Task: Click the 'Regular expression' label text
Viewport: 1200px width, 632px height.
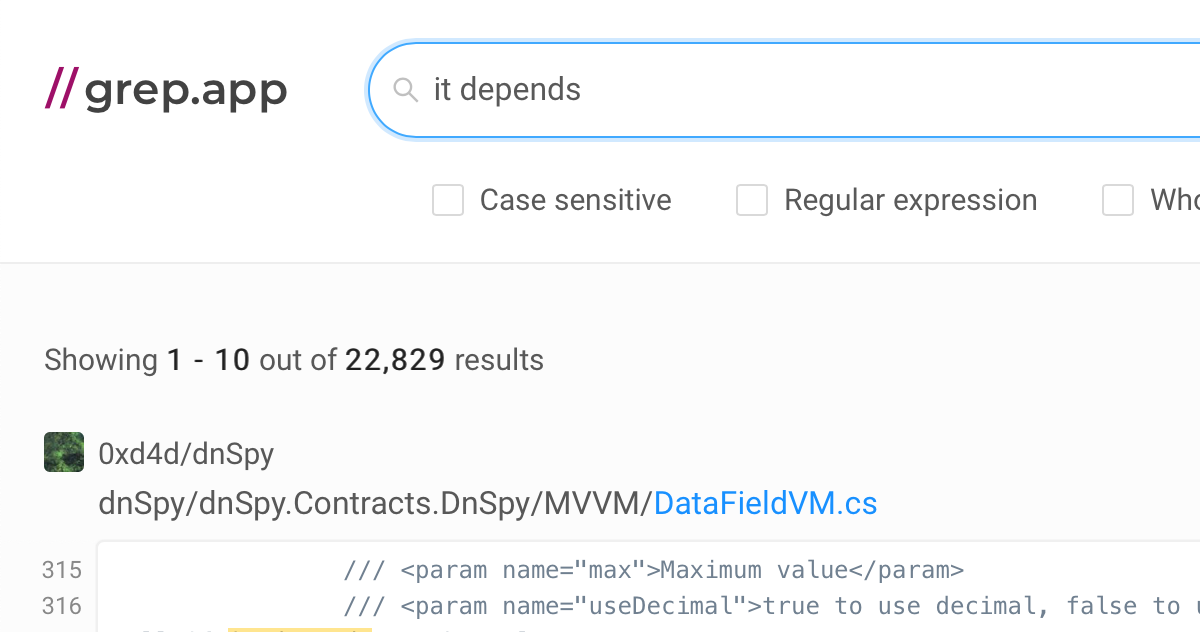Action: (911, 200)
